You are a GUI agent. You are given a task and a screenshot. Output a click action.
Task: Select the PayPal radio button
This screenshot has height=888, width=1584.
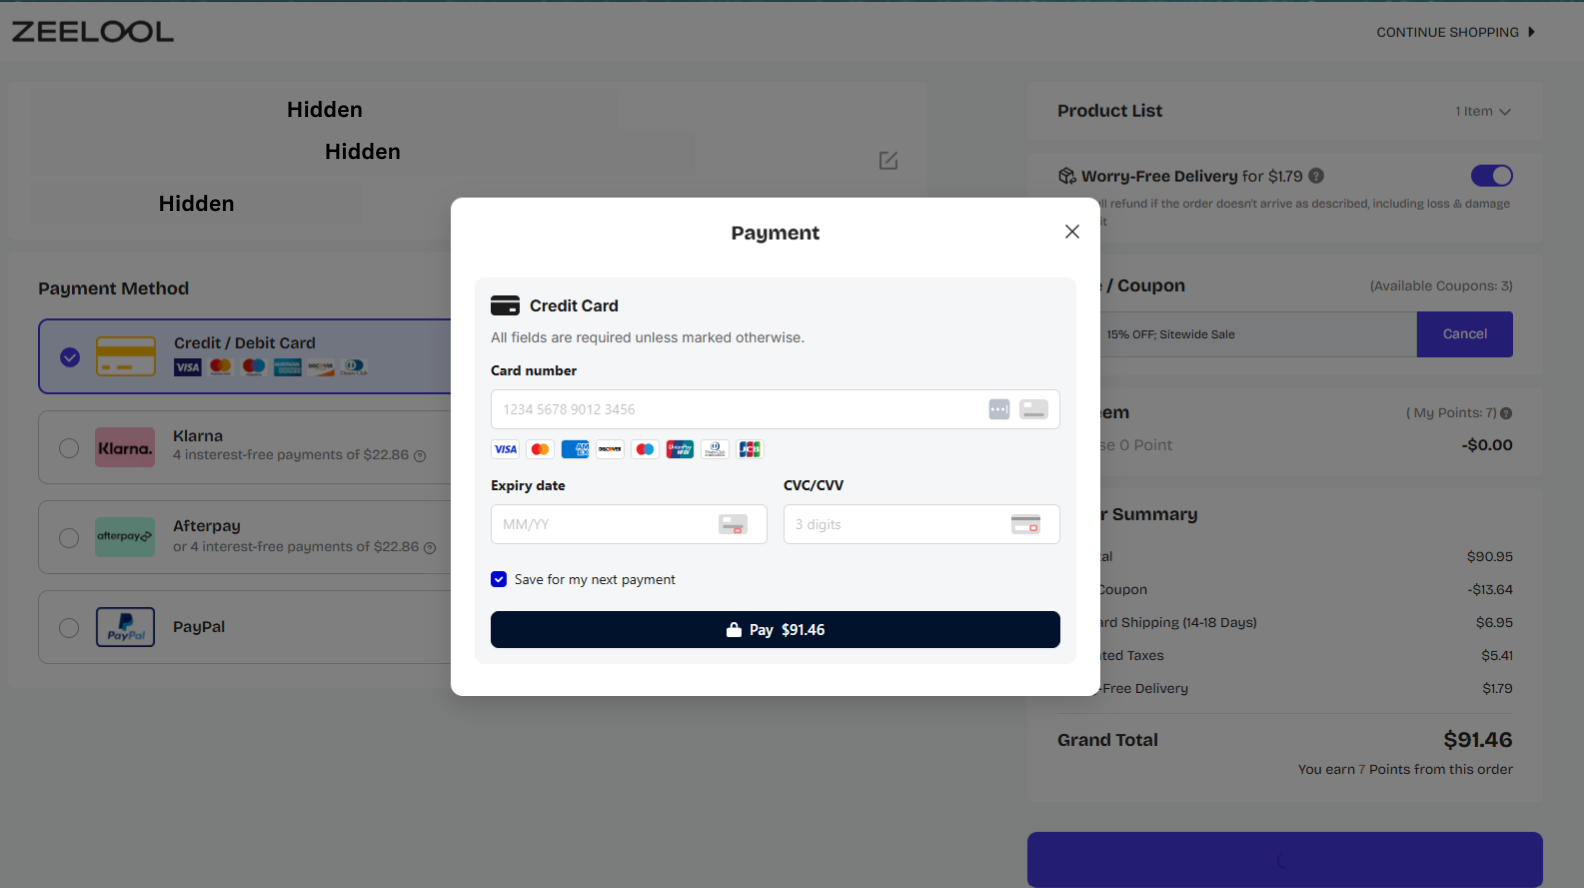tap(69, 628)
